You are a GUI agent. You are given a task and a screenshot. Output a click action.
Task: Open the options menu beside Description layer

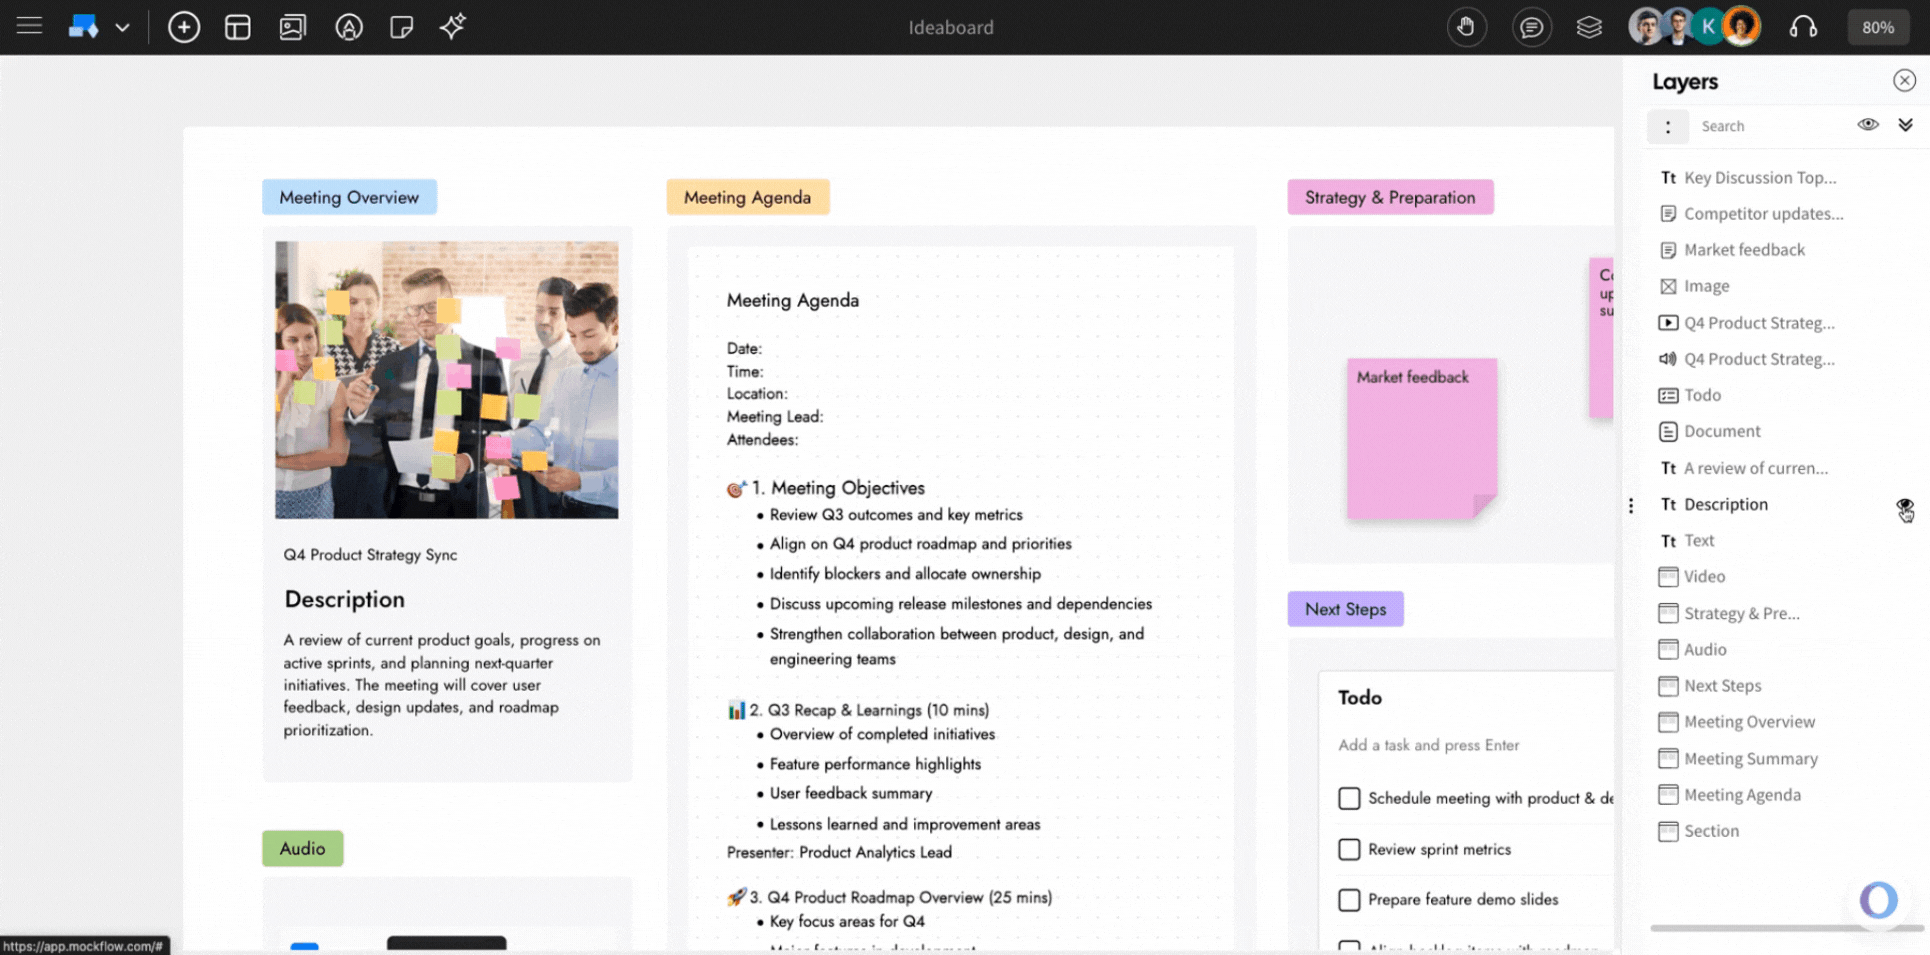1631,505
